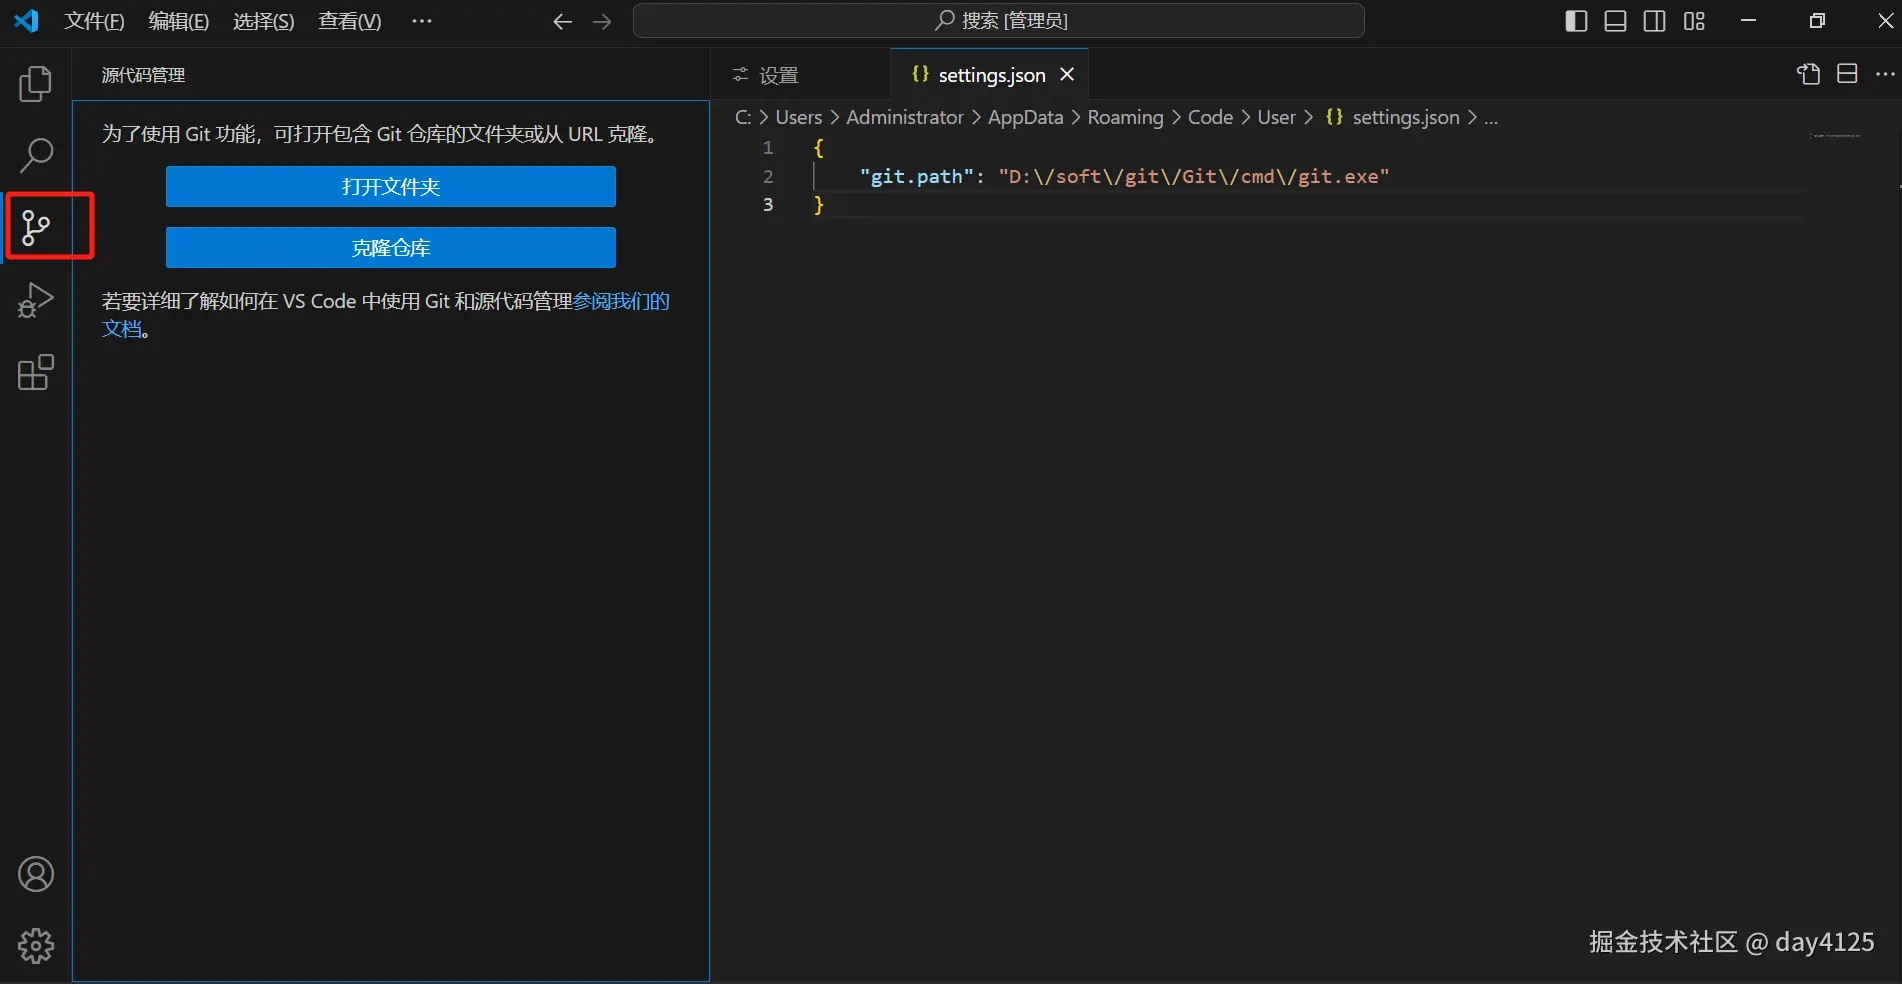The width and height of the screenshot is (1902, 984).
Task: Click the Accounts icon
Action: tap(36, 875)
